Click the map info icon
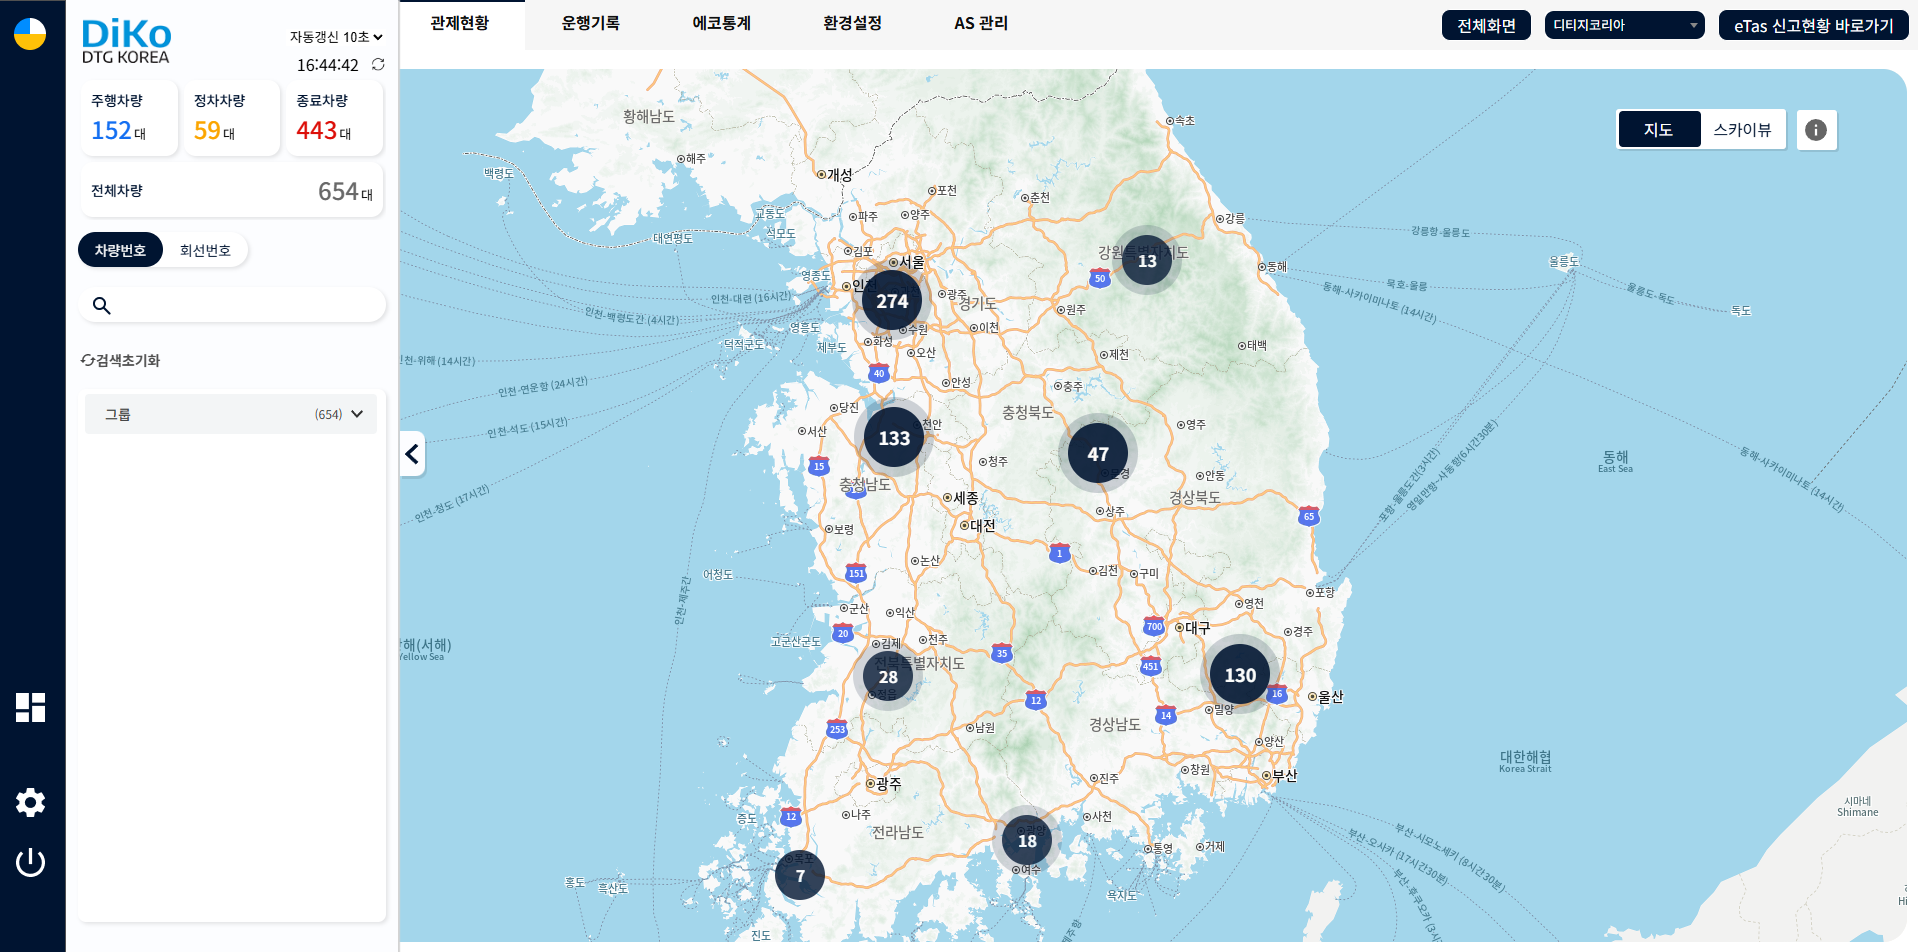1918x952 pixels. (1816, 130)
